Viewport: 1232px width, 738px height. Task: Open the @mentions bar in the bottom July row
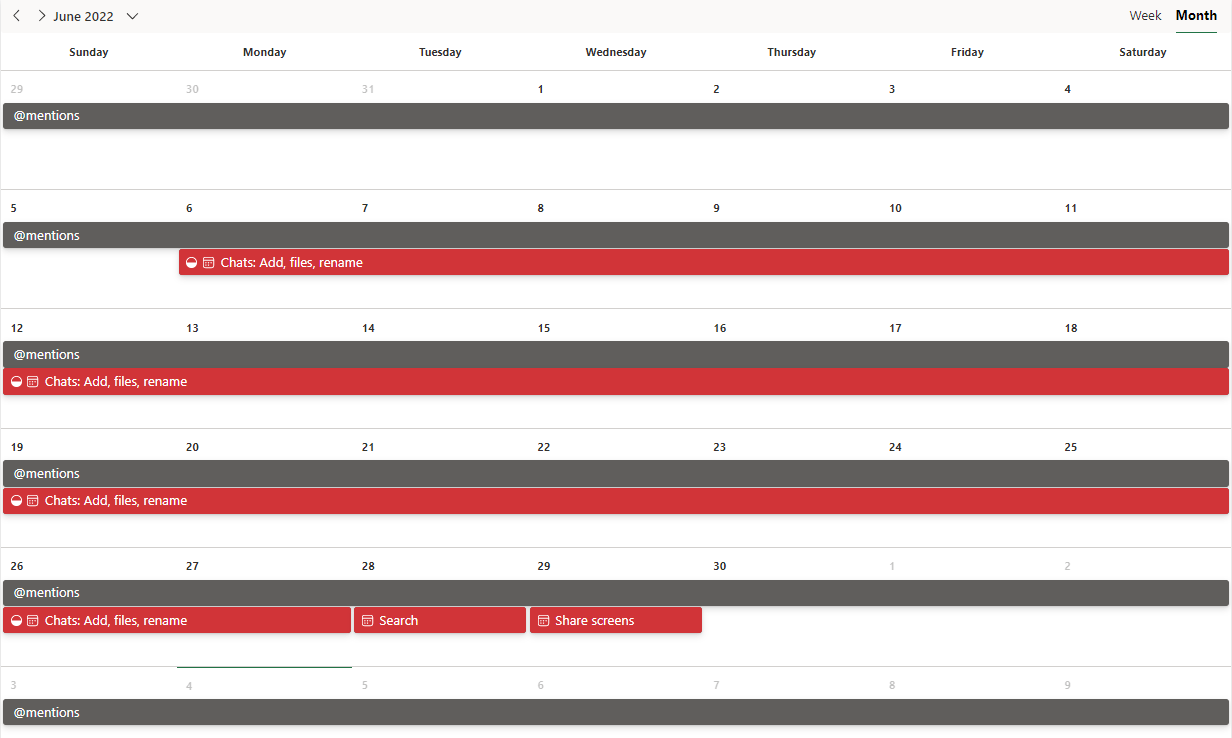[615, 712]
